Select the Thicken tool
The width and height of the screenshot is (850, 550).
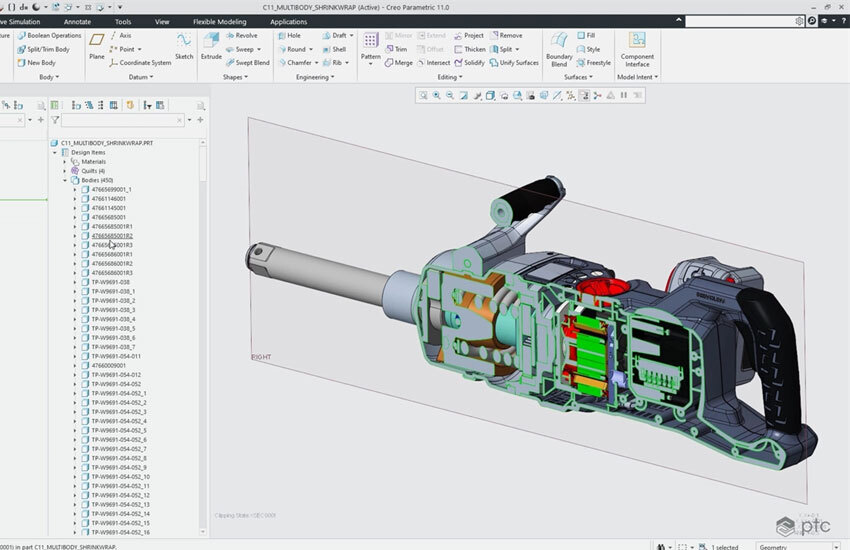[x=469, y=49]
